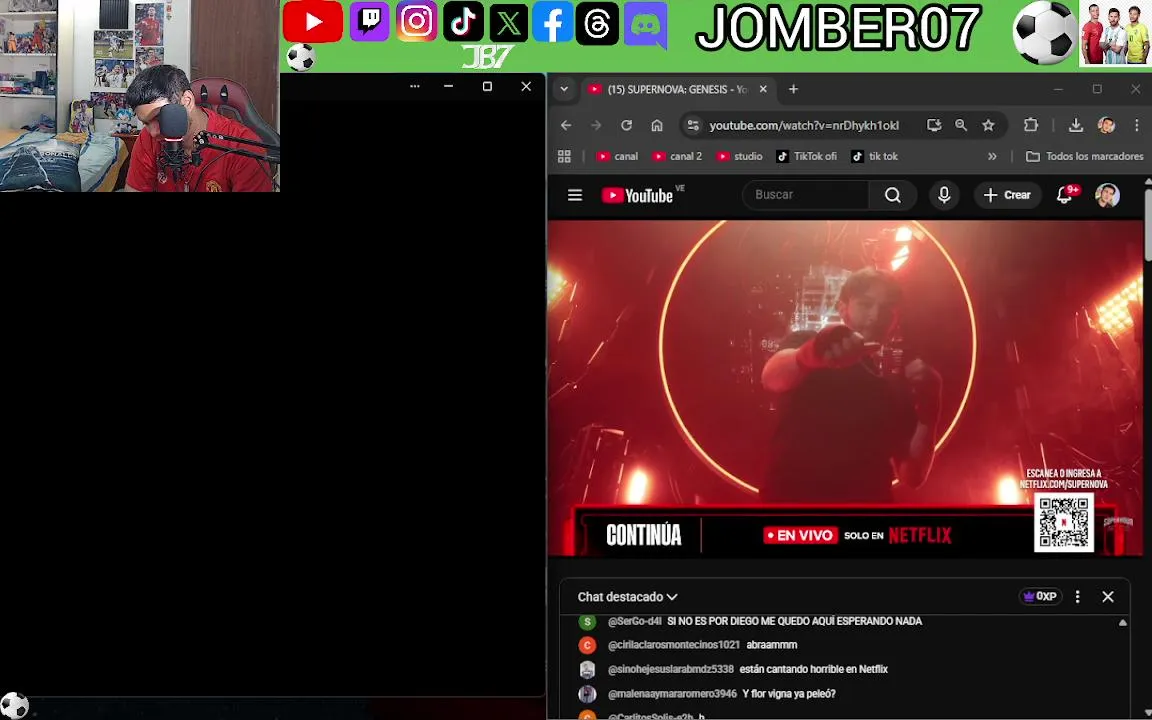Click the QR code in the video
1152x720 pixels.
click(1064, 522)
